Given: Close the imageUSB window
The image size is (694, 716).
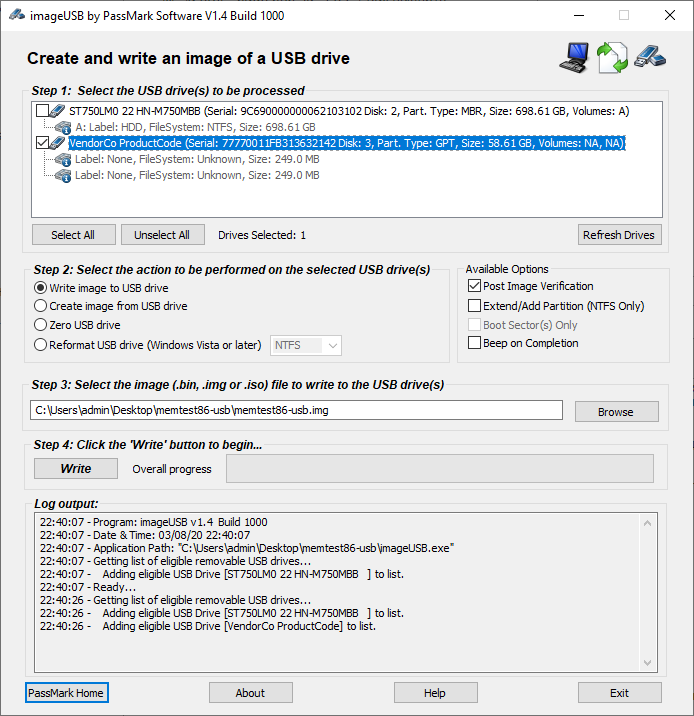Looking at the screenshot, I should pyautogui.click(x=670, y=15).
